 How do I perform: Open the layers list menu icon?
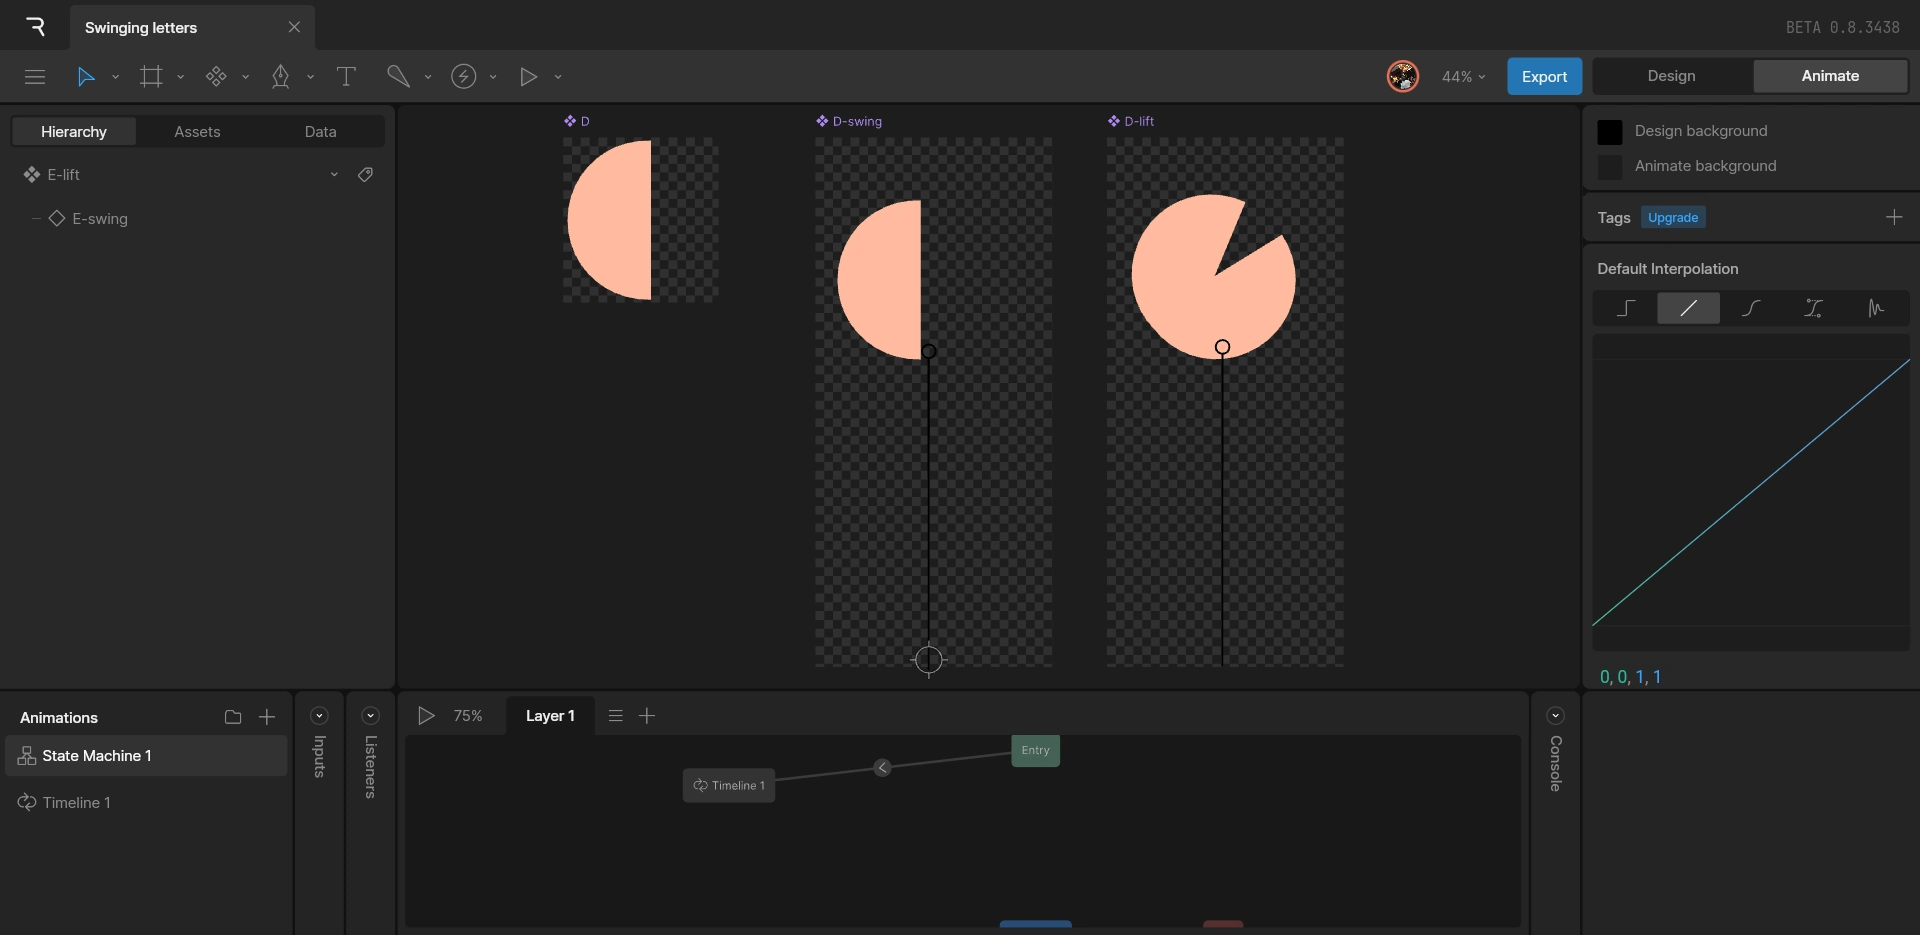[616, 716]
